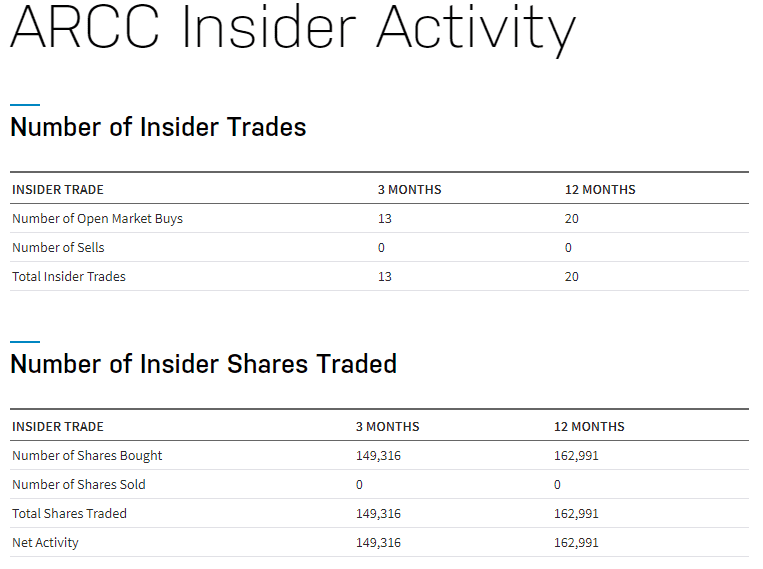Click the Number of Insider Shares Traded heading
The image size is (763, 569).
point(203,364)
